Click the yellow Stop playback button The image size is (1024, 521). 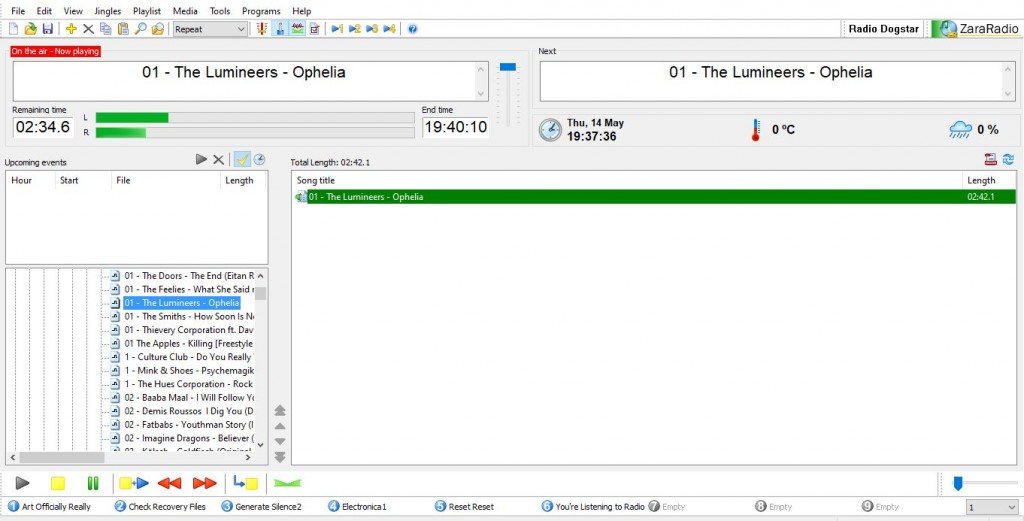(57, 483)
